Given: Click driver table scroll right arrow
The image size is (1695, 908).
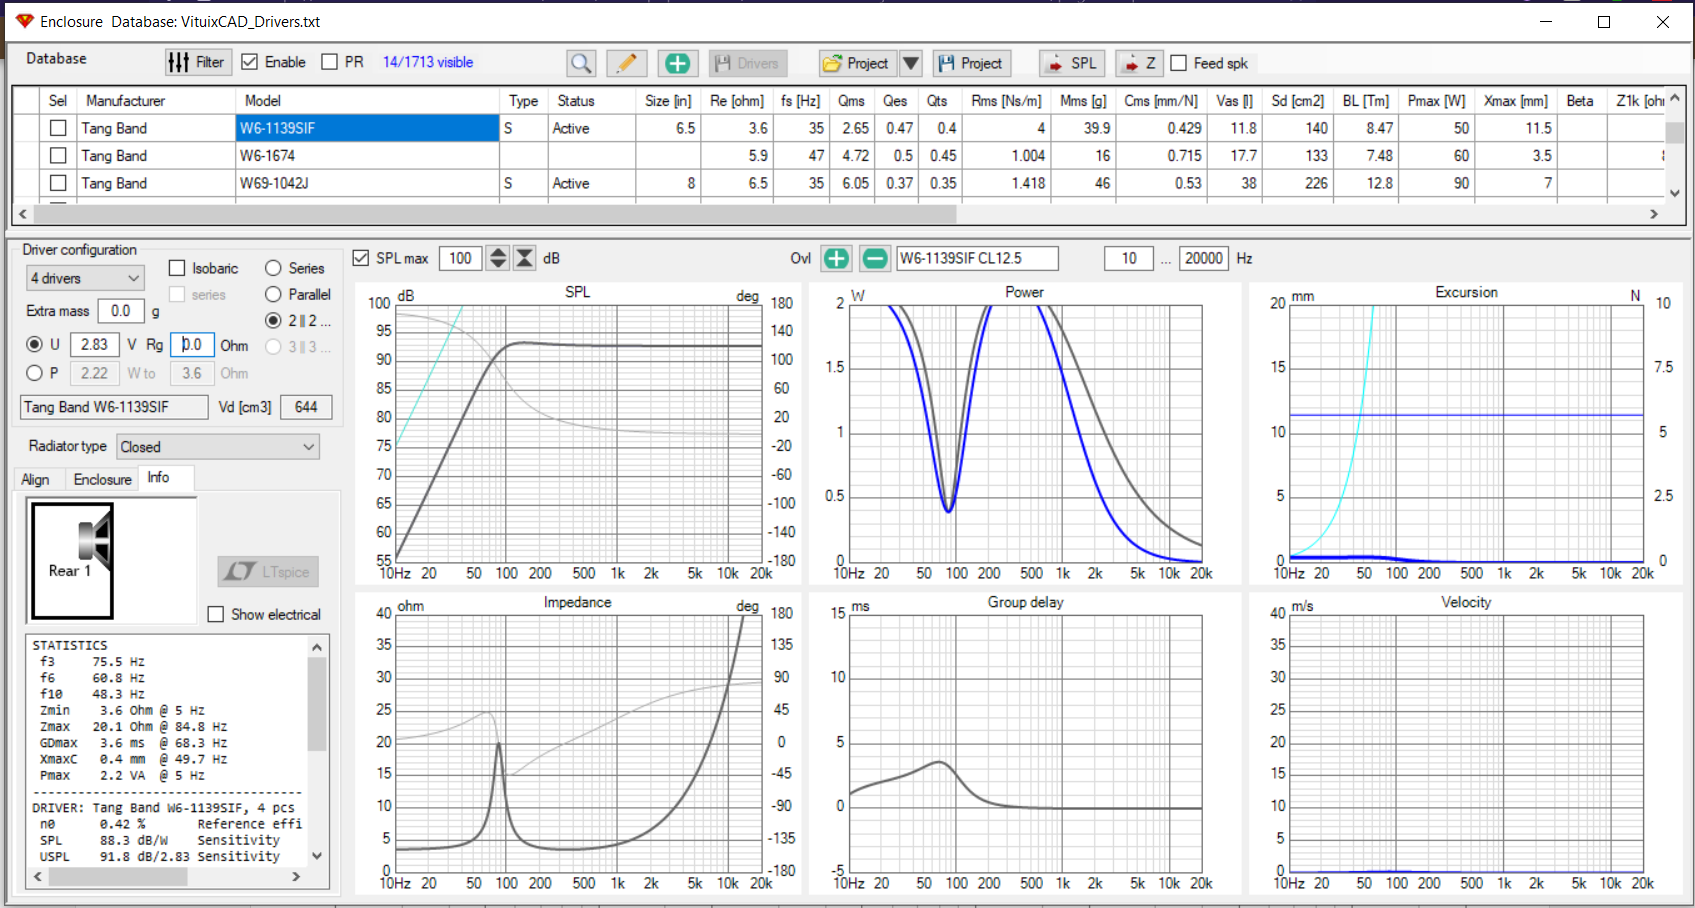Looking at the screenshot, I should (x=1654, y=214).
